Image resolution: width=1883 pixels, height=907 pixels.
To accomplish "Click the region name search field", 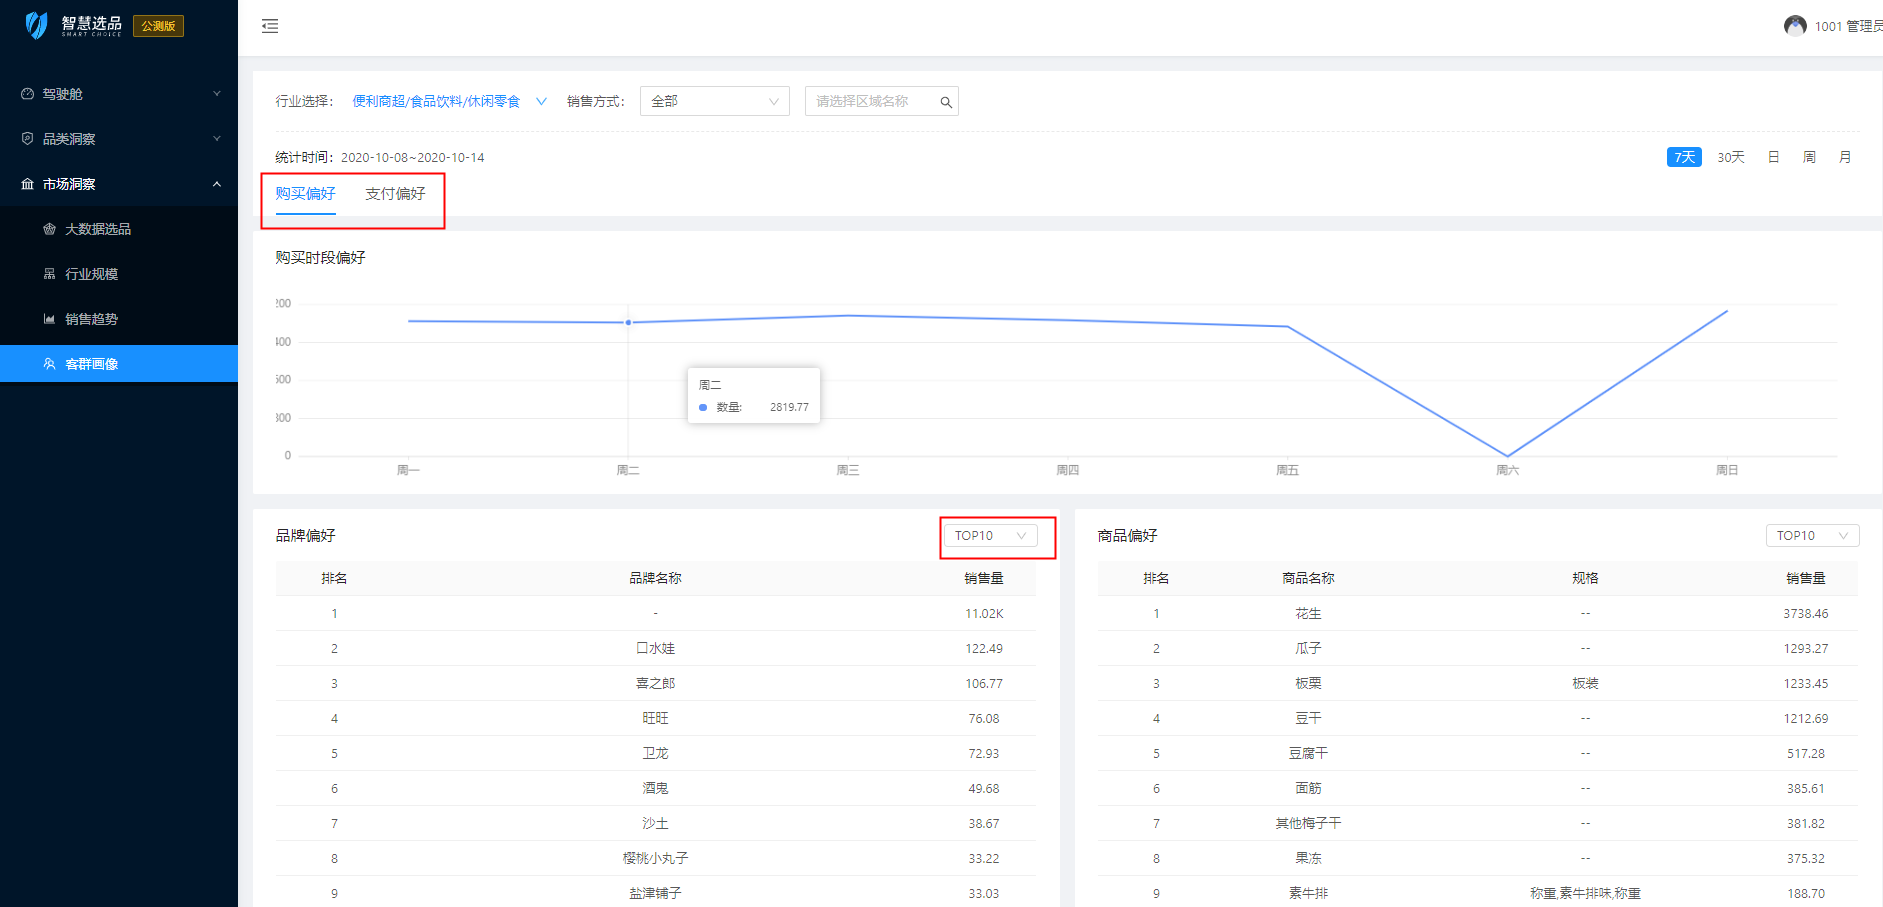I will (x=870, y=101).
